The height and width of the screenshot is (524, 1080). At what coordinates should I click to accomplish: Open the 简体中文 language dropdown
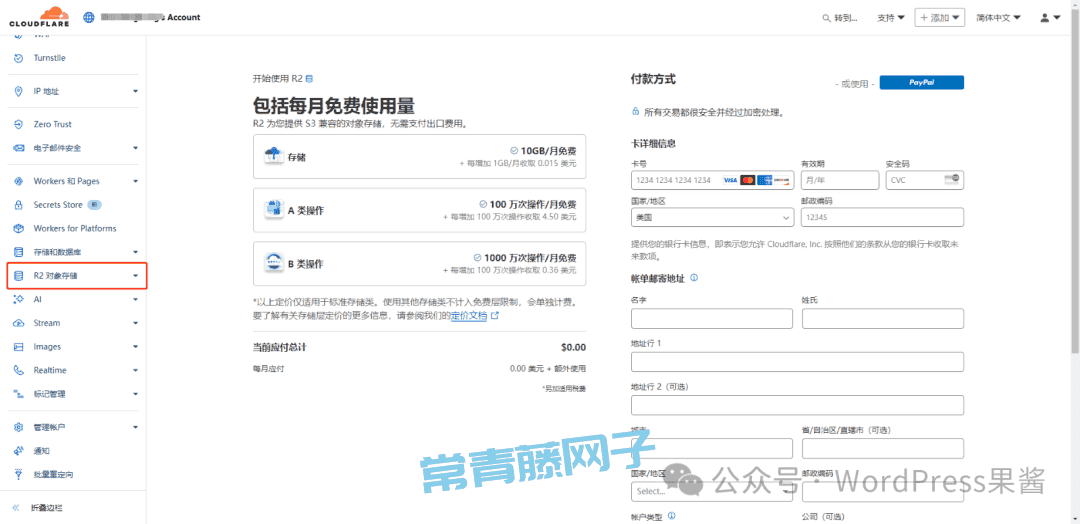[998, 18]
